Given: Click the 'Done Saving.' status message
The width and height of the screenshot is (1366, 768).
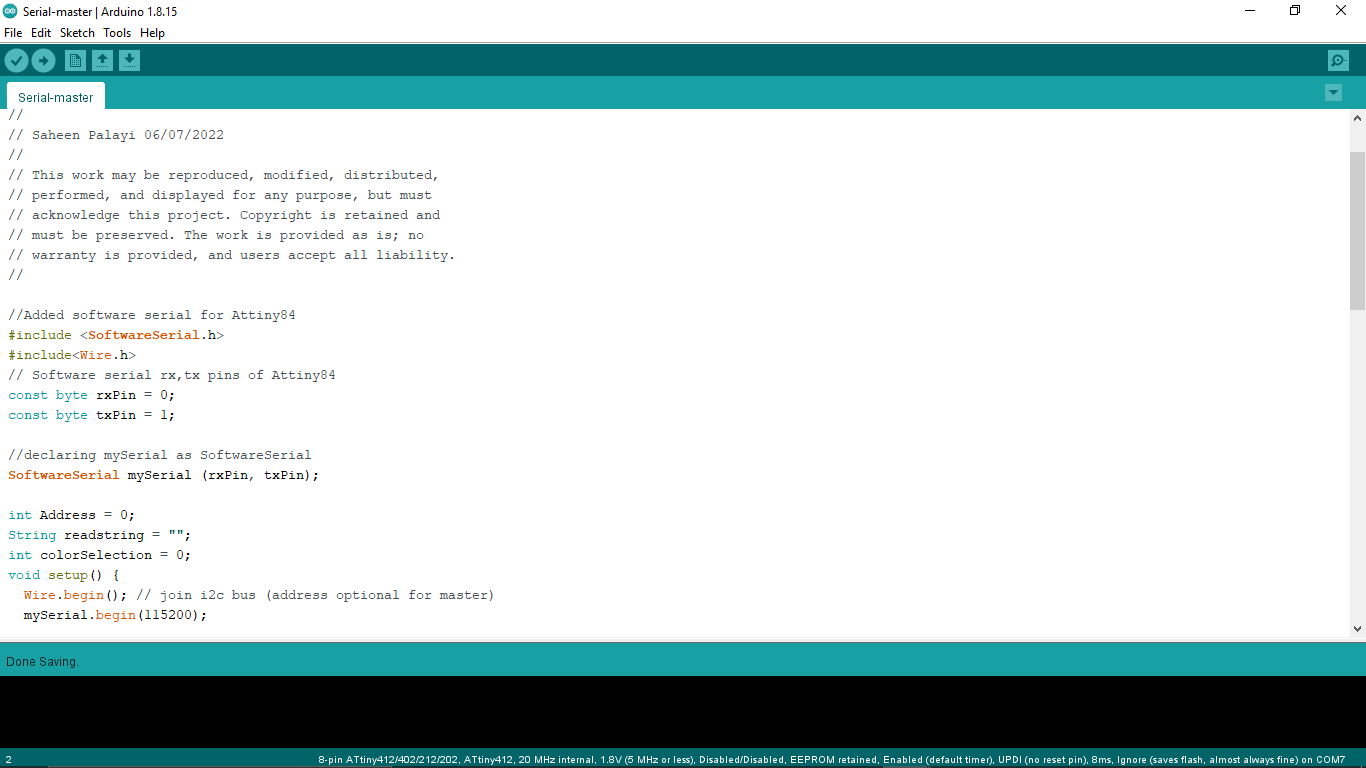Looking at the screenshot, I should coord(42,662).
